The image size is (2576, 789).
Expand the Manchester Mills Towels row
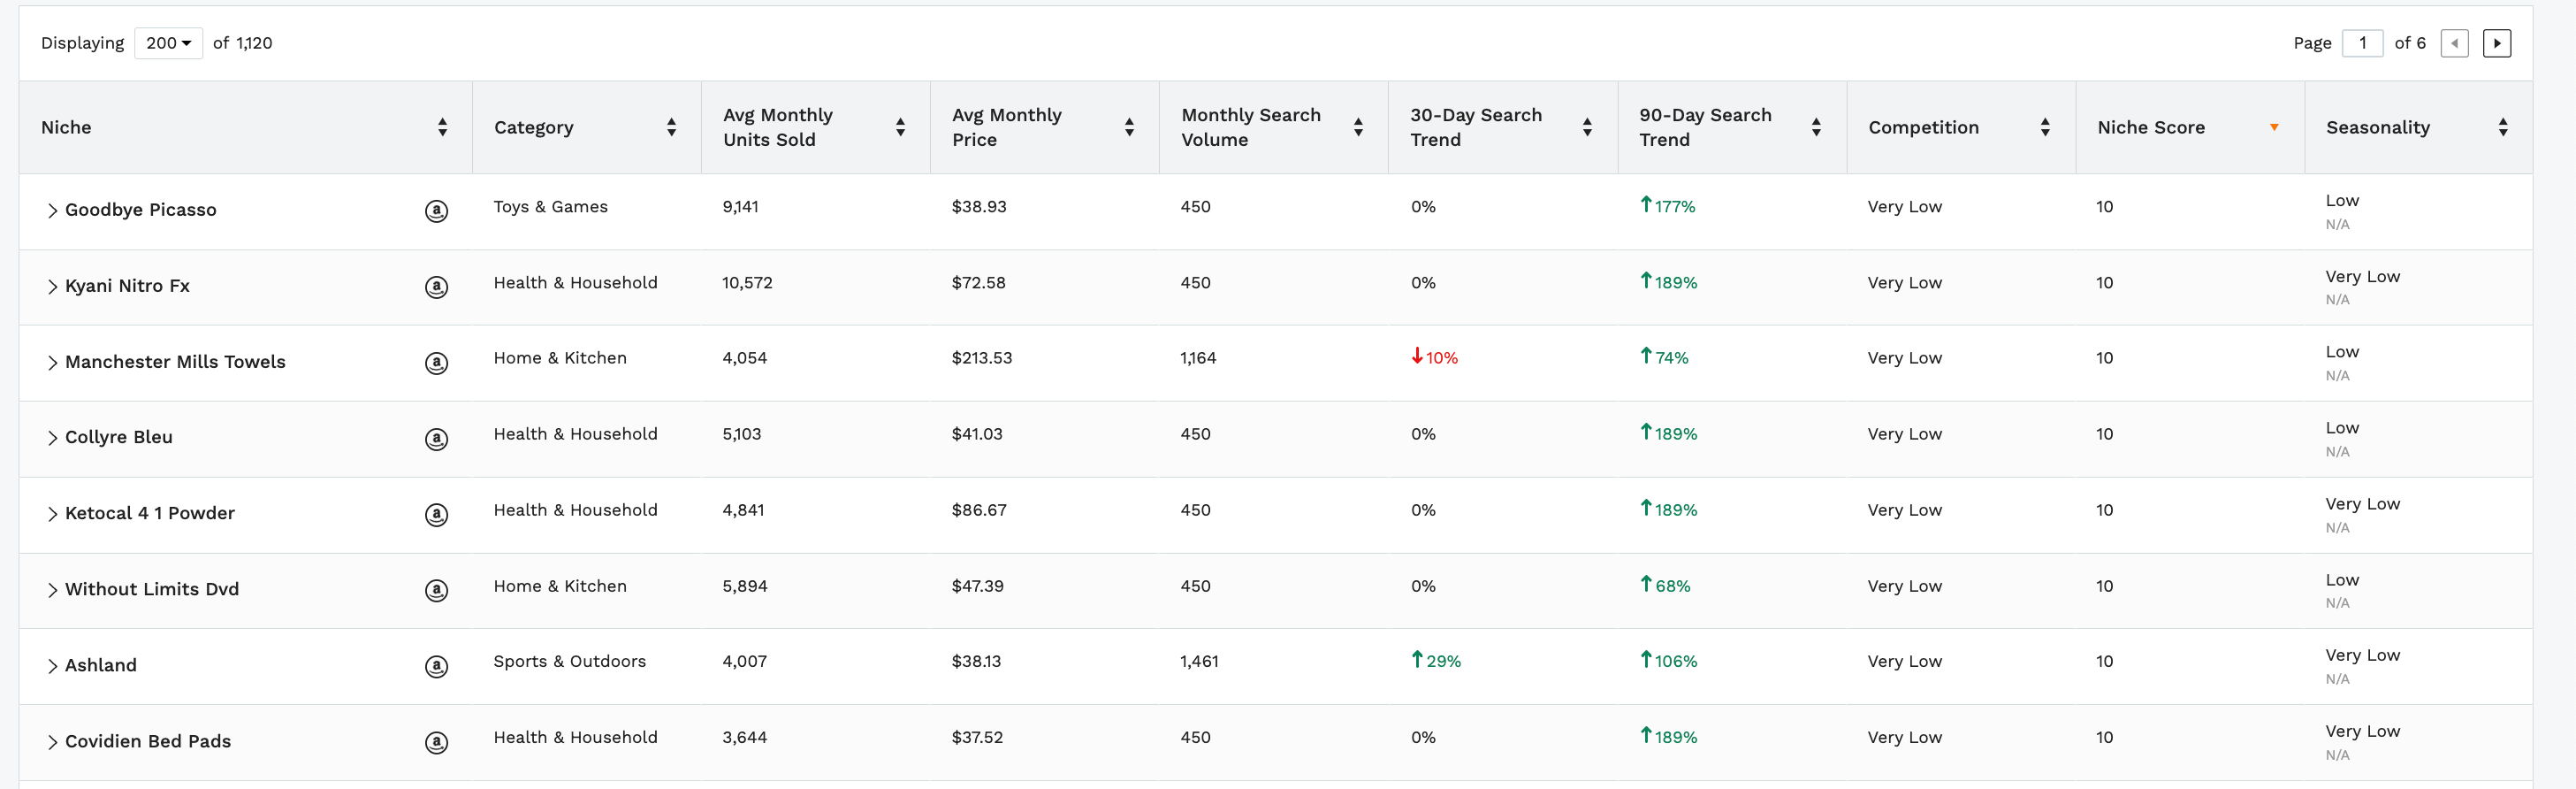(x=52, y=363)
